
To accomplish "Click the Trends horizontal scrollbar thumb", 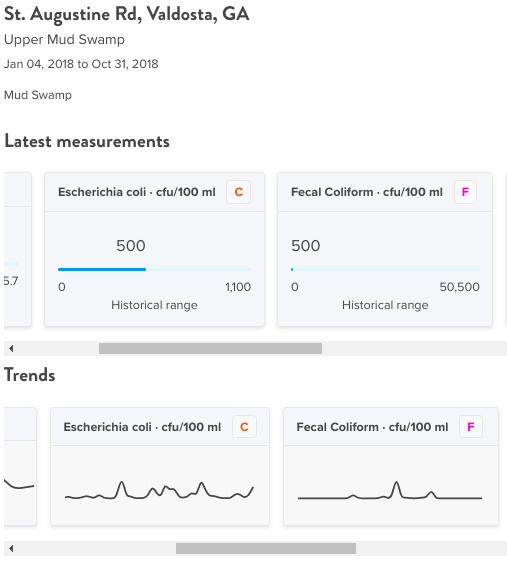I will [x=266, y=548].
